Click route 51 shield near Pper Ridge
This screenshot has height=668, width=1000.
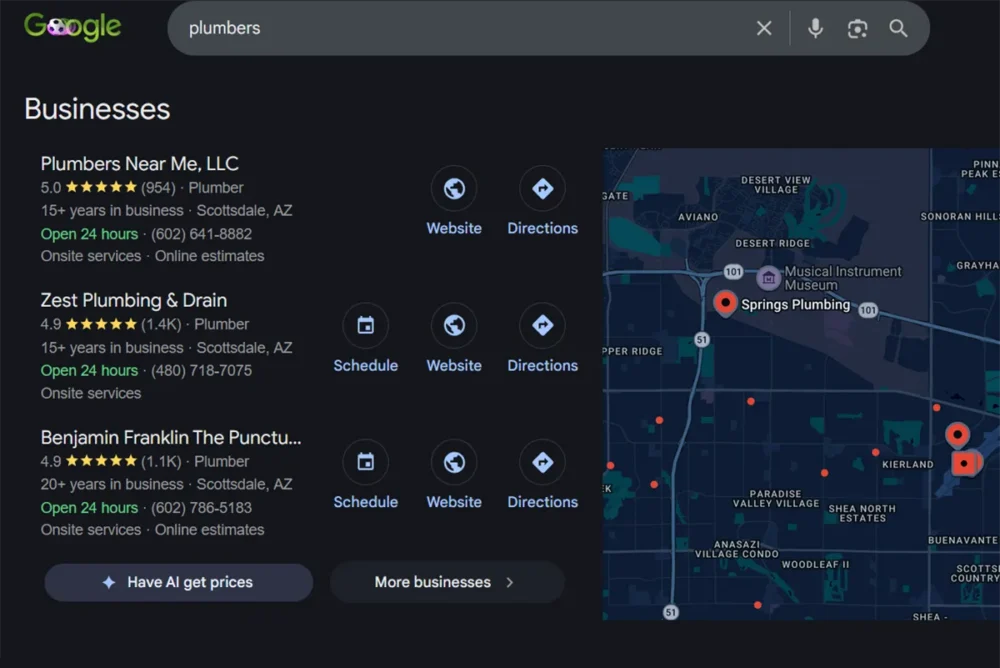[x=702, y=339]
